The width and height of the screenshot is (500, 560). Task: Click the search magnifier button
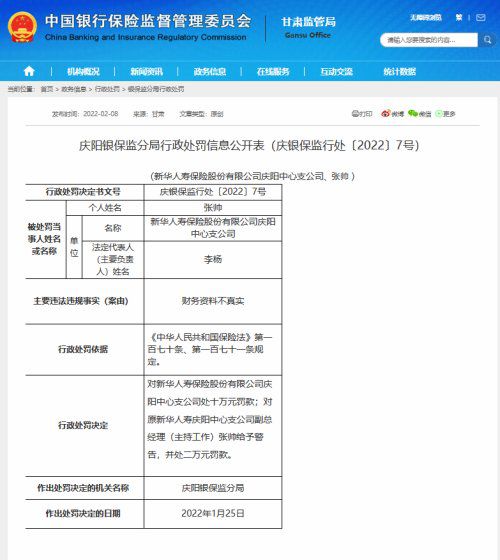[488, 40]
